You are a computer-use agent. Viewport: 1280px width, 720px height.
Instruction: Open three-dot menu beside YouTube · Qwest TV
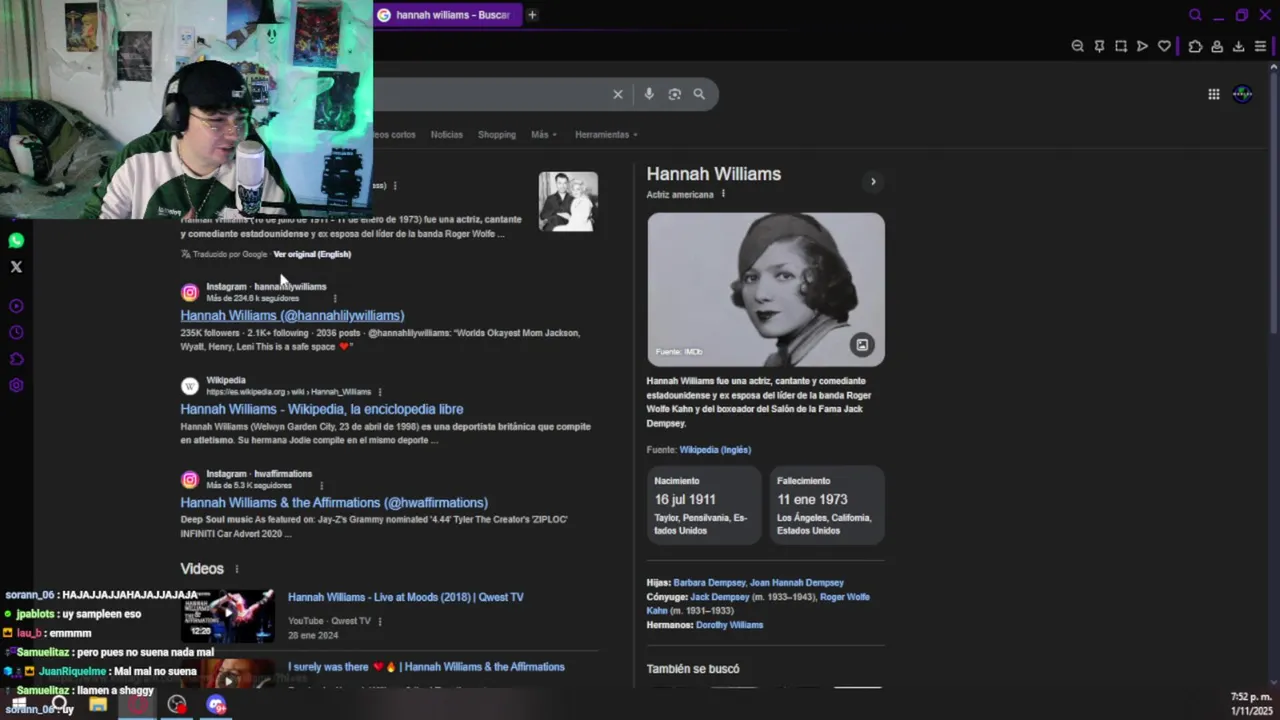[380, 621]
